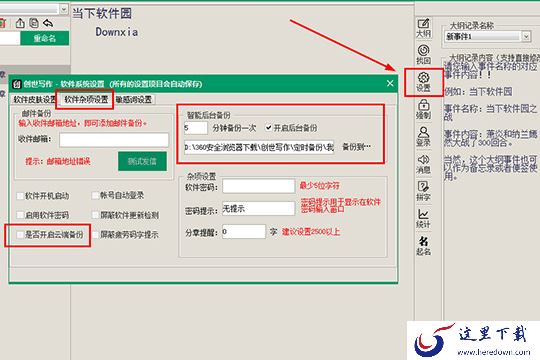The height and width of the screenshot is (360, 540).
Task: Click the 提示：邮箱地址错误 warning text
Action: (x=58, y=161)
